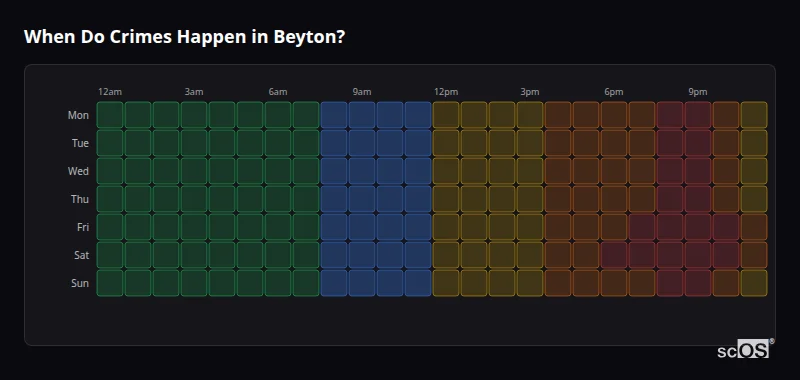Choose the Tuesday 3pm heatmap cell
The height and width of the screenshot is (380, 800).
pyautogui.click(x=530, y=143)
